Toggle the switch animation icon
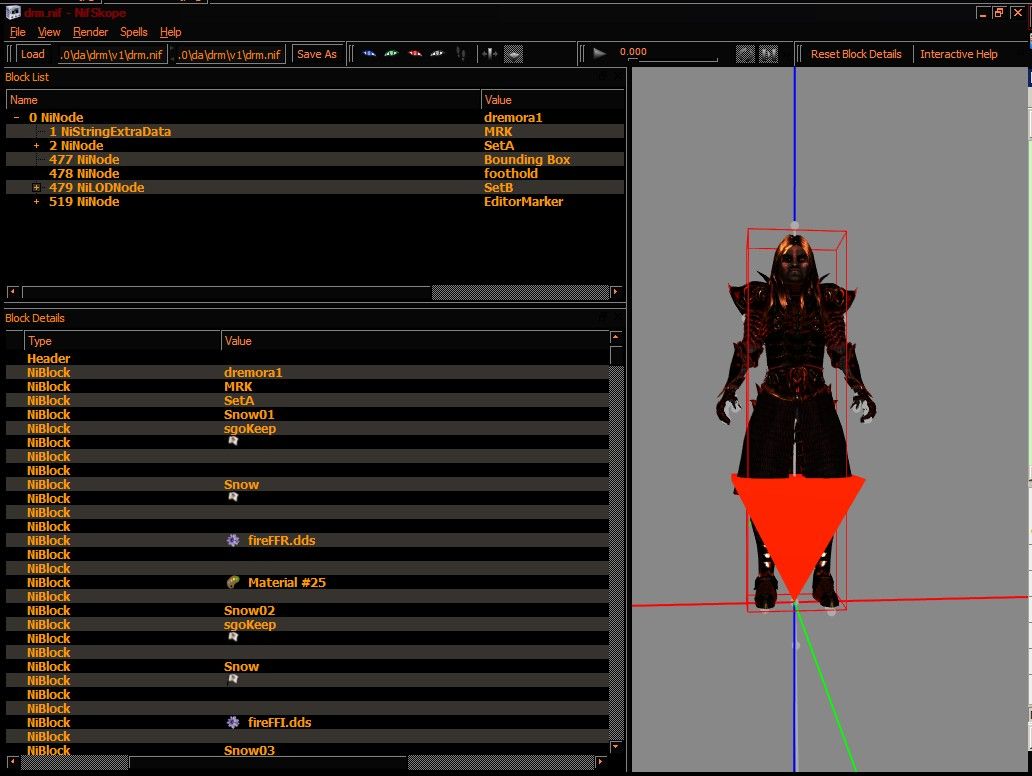The image size is (1032, 776). point(768,54)
